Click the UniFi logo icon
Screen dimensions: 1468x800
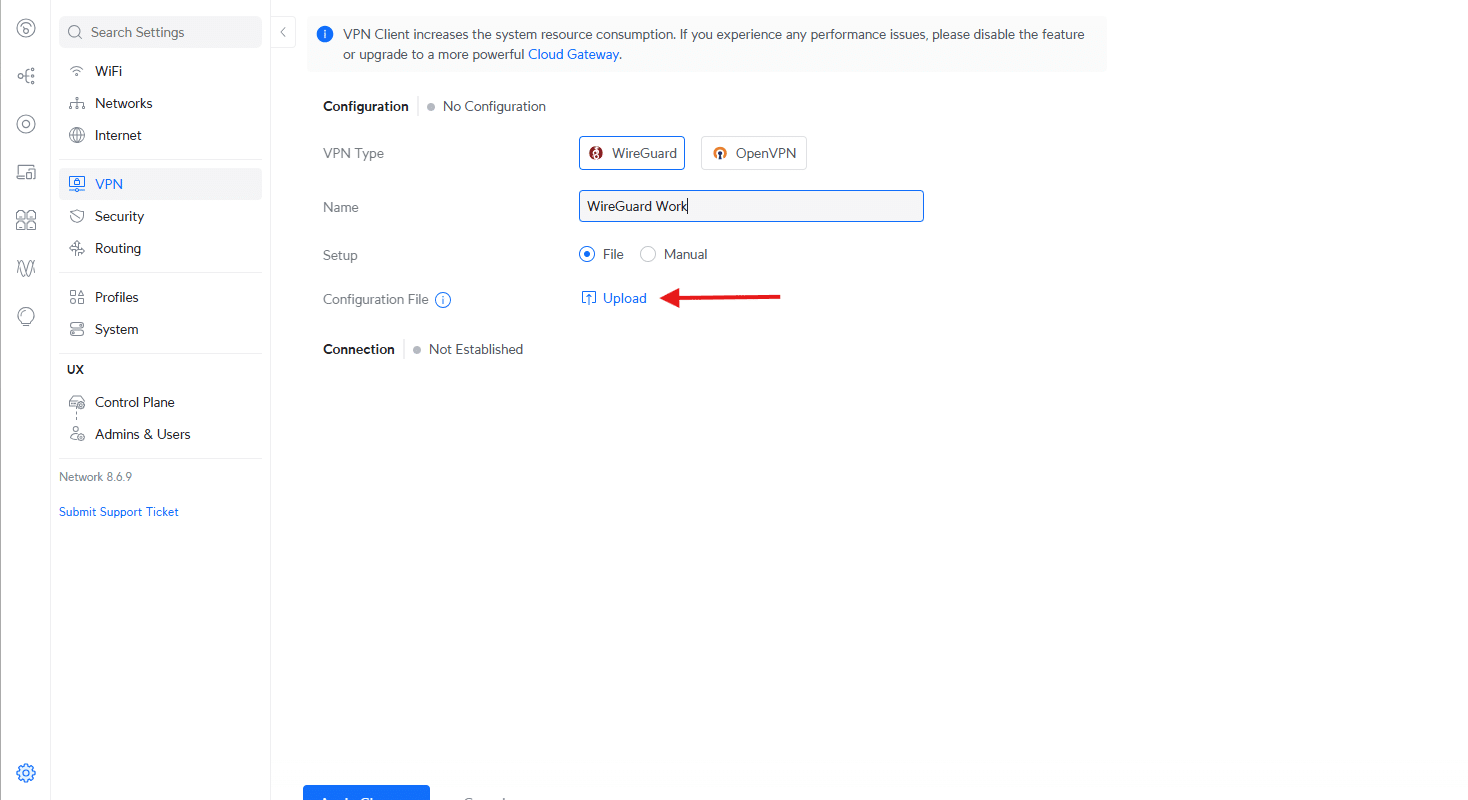pos(26,28)
